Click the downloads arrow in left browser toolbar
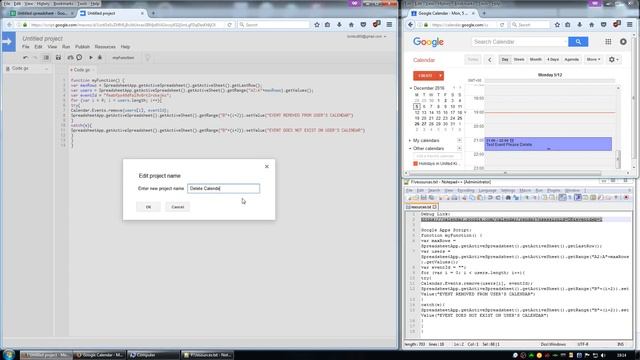640x360 pixels. (339, 25)
